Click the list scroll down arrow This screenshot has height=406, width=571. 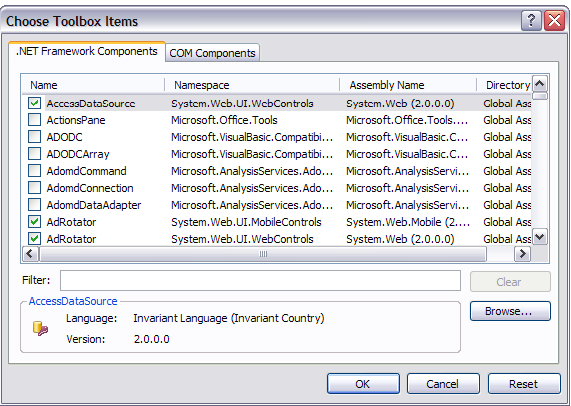(x=540, y=237)
